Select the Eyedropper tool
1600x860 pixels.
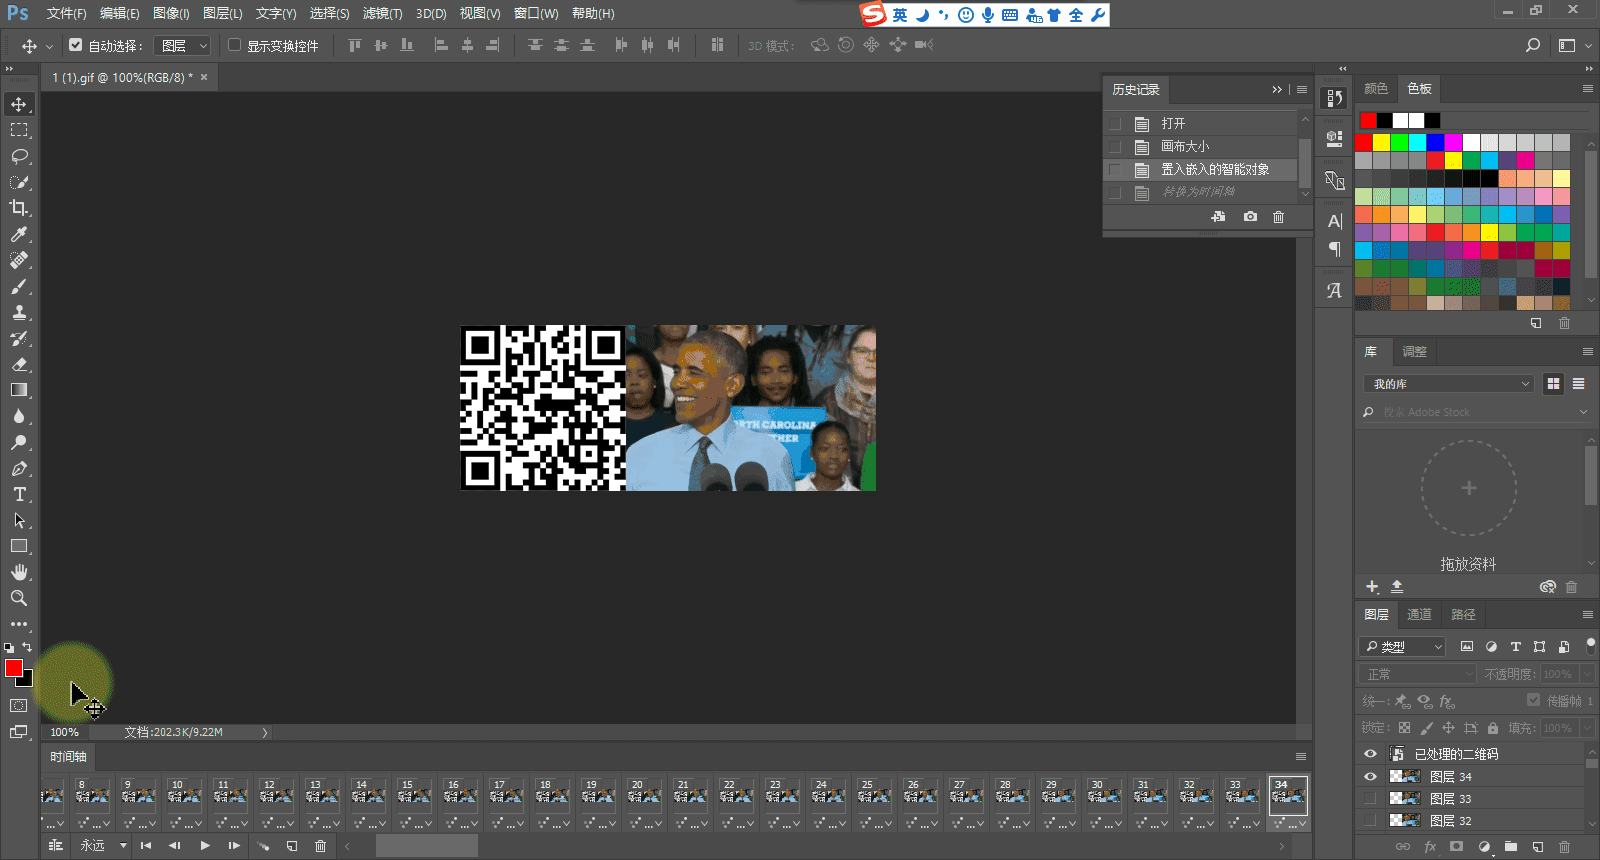point(19,234)
